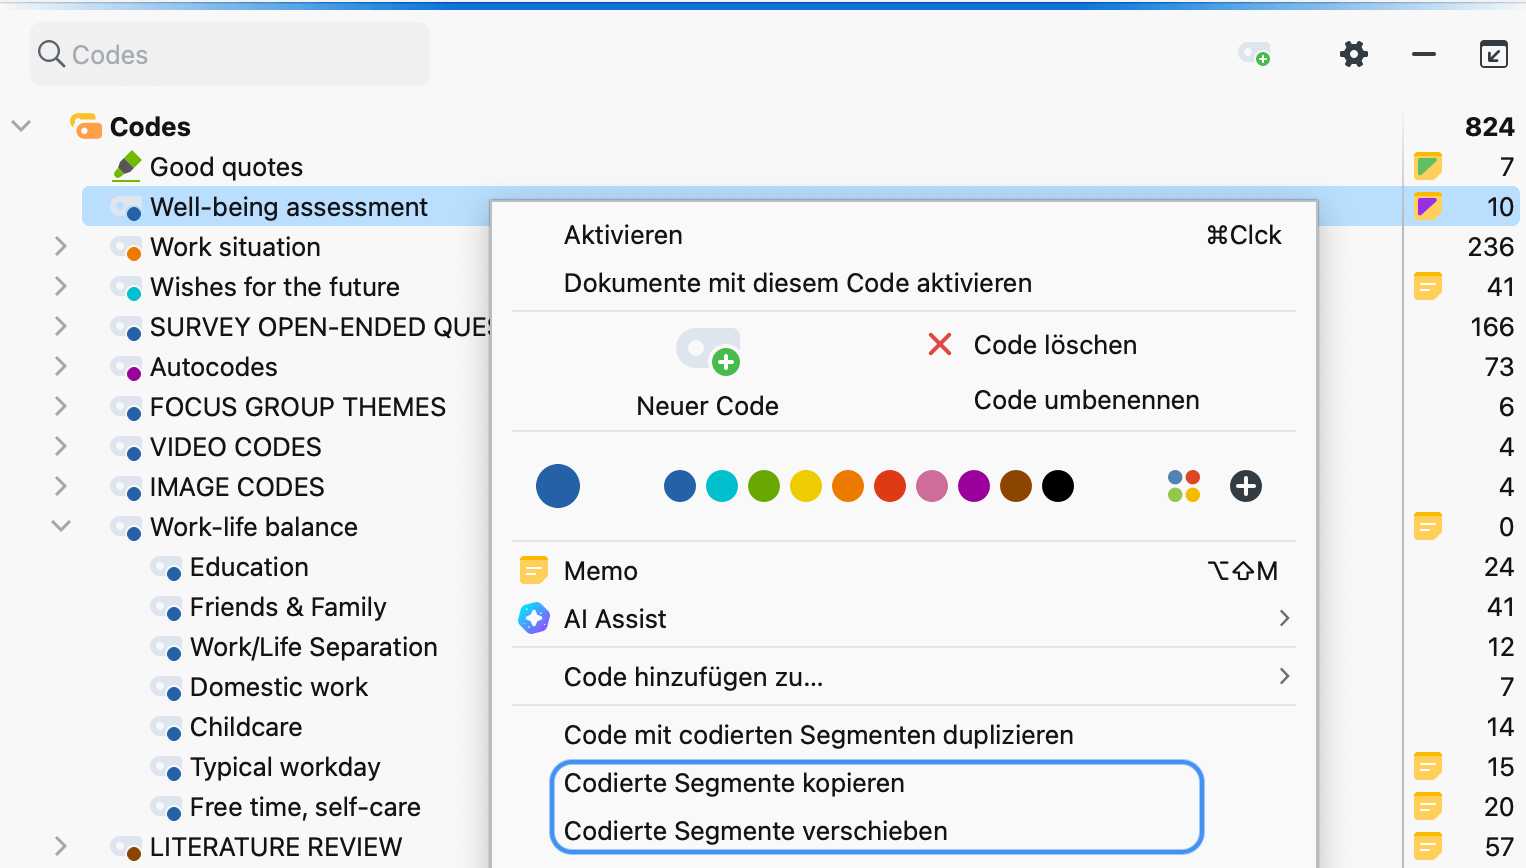
Task: Click Code löschen
Action: coord(1055,345)
